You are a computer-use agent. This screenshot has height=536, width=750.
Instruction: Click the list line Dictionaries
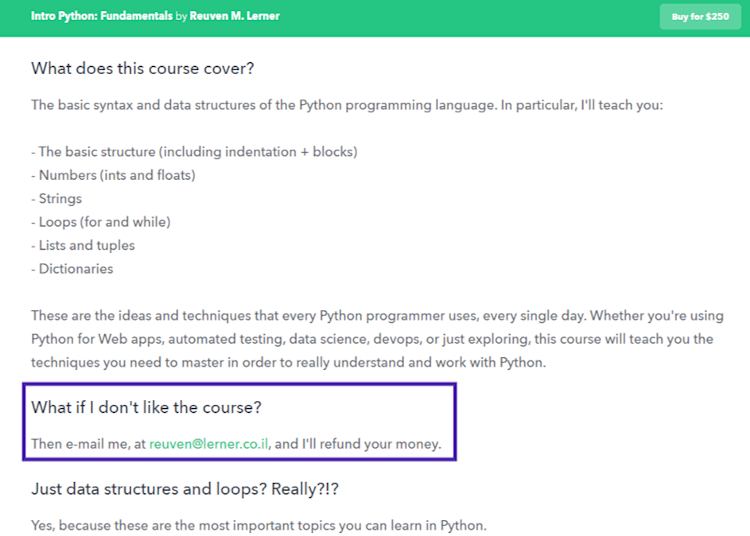[72, 269]
